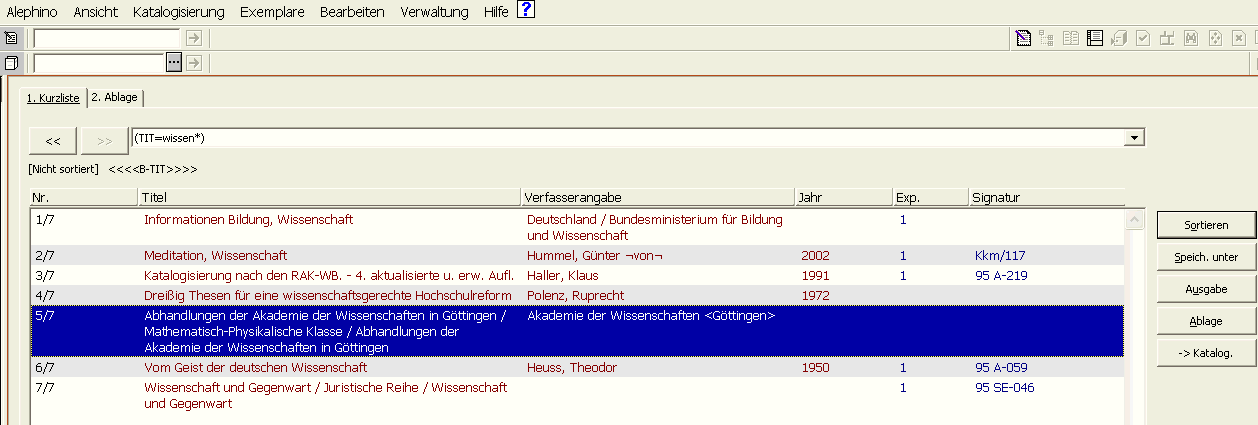1258x425 pixels.
Task: Click into the first empty toolbar input field
Action: pyautogui.click(x=106, y=38)
